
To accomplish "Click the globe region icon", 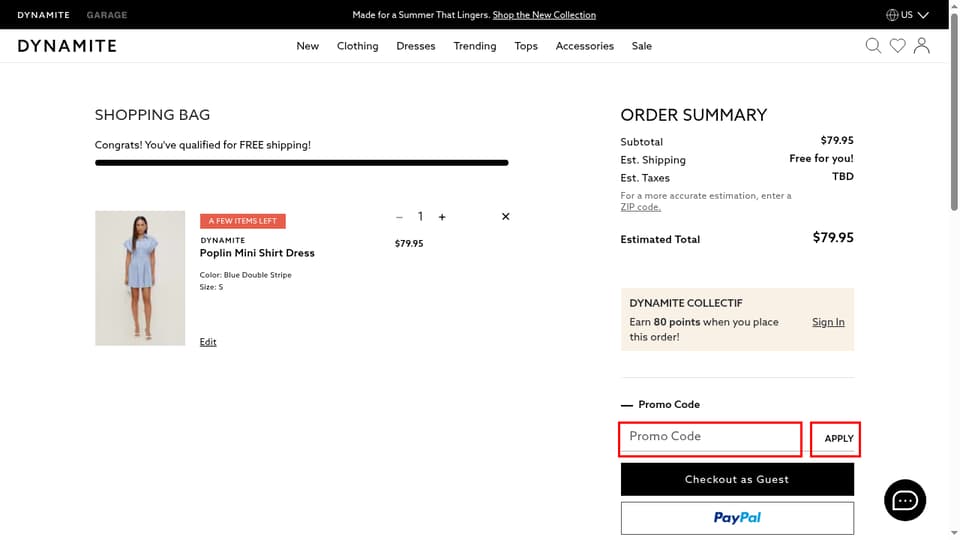I will click(892, 15).
